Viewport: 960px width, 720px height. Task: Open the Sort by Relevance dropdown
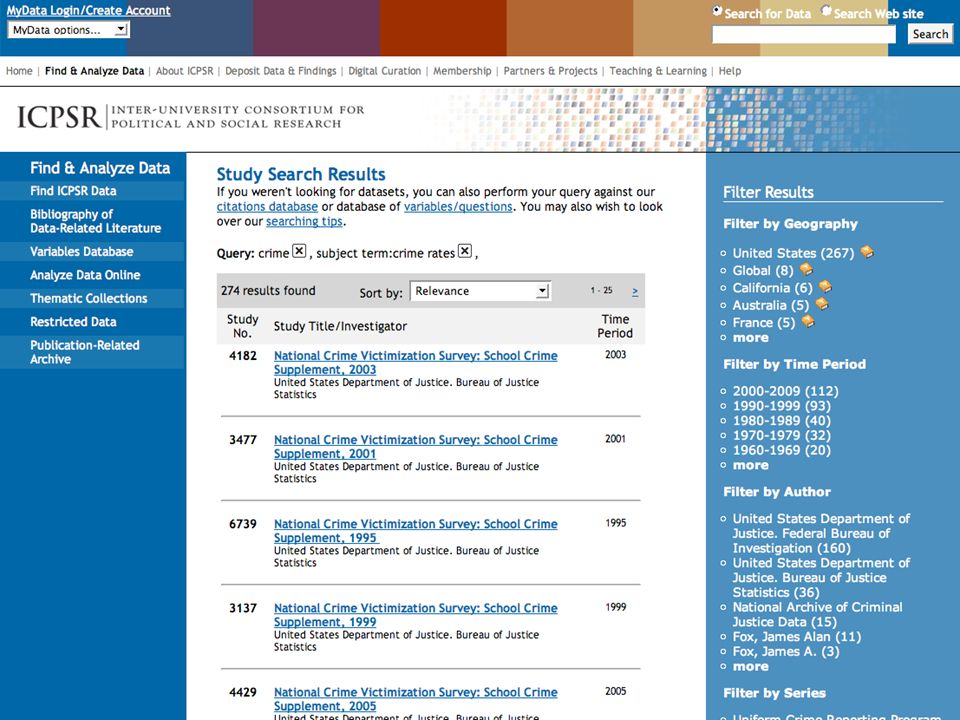pyautogui.click(x=481, y=291)
